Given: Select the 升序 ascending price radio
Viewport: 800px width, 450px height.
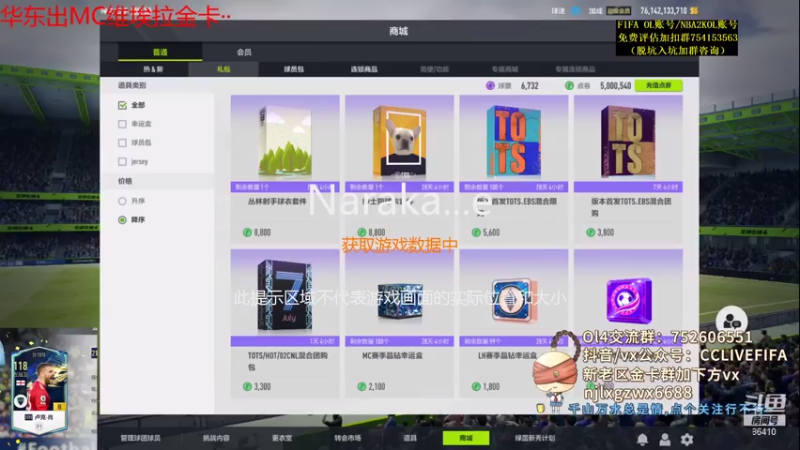Looking at the screenshot, I should [x=122, y=201].
